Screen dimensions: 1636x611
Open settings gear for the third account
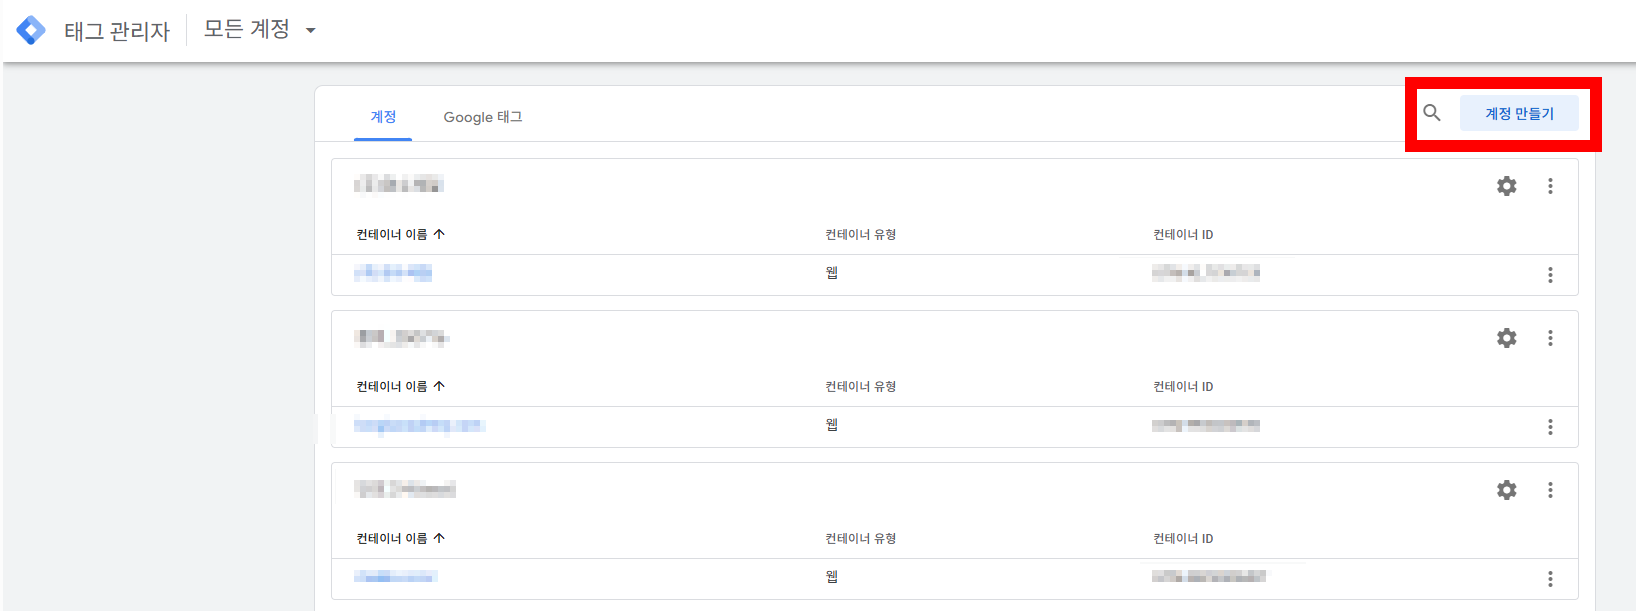[x=1507, y=490]
